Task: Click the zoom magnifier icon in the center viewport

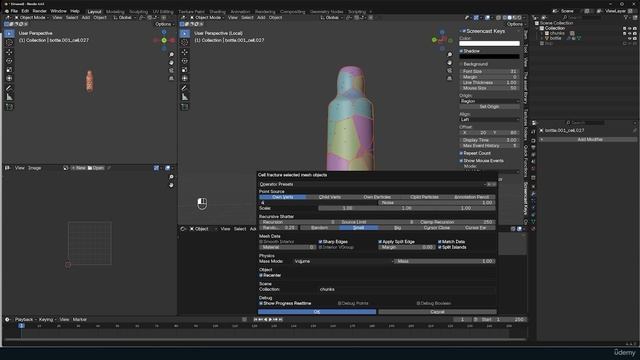Action: click(x=449, y=55)
